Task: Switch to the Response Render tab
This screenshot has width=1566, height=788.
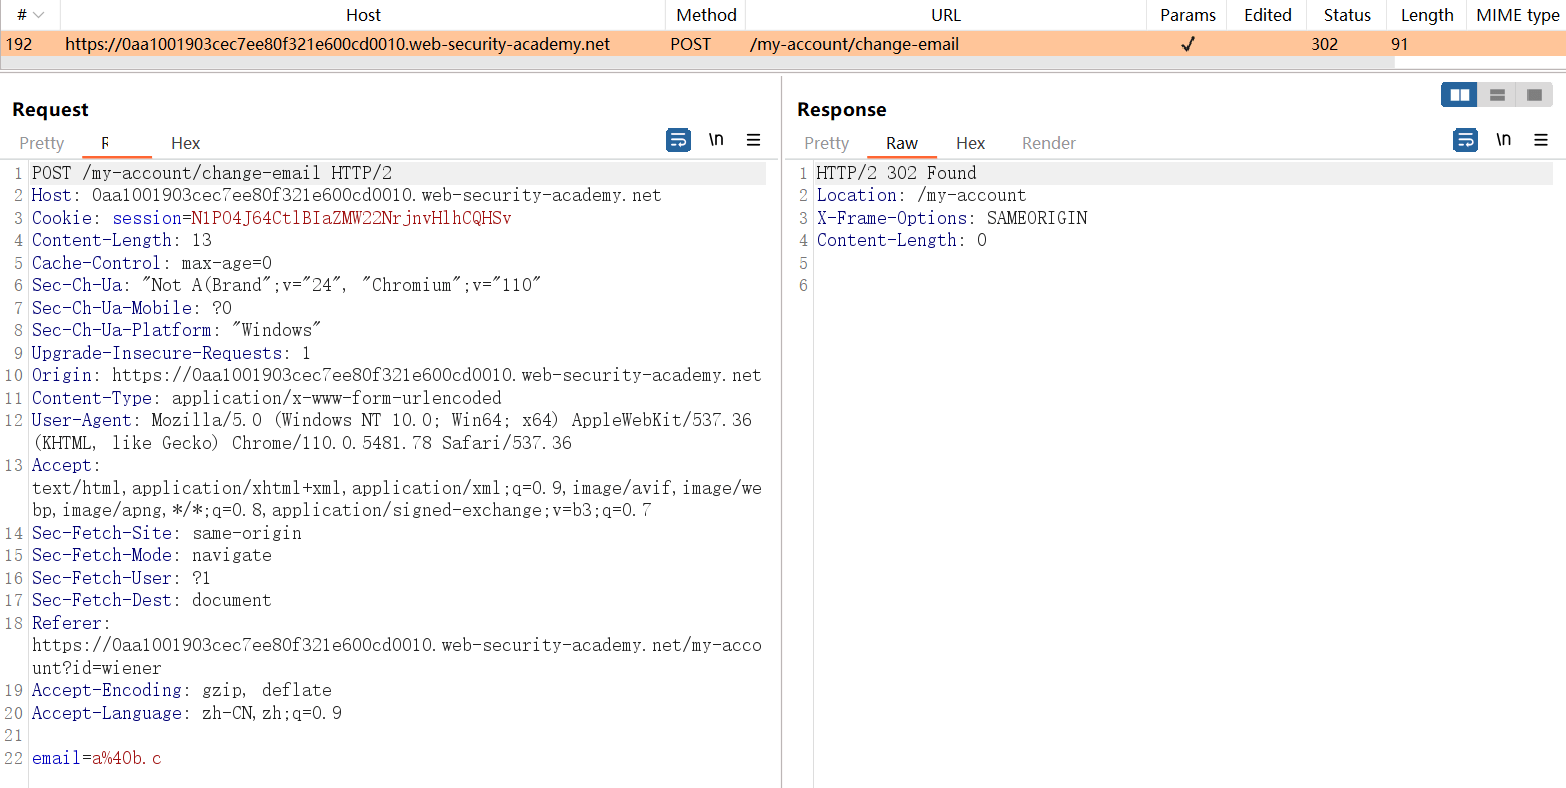Action: point(1048,143)
